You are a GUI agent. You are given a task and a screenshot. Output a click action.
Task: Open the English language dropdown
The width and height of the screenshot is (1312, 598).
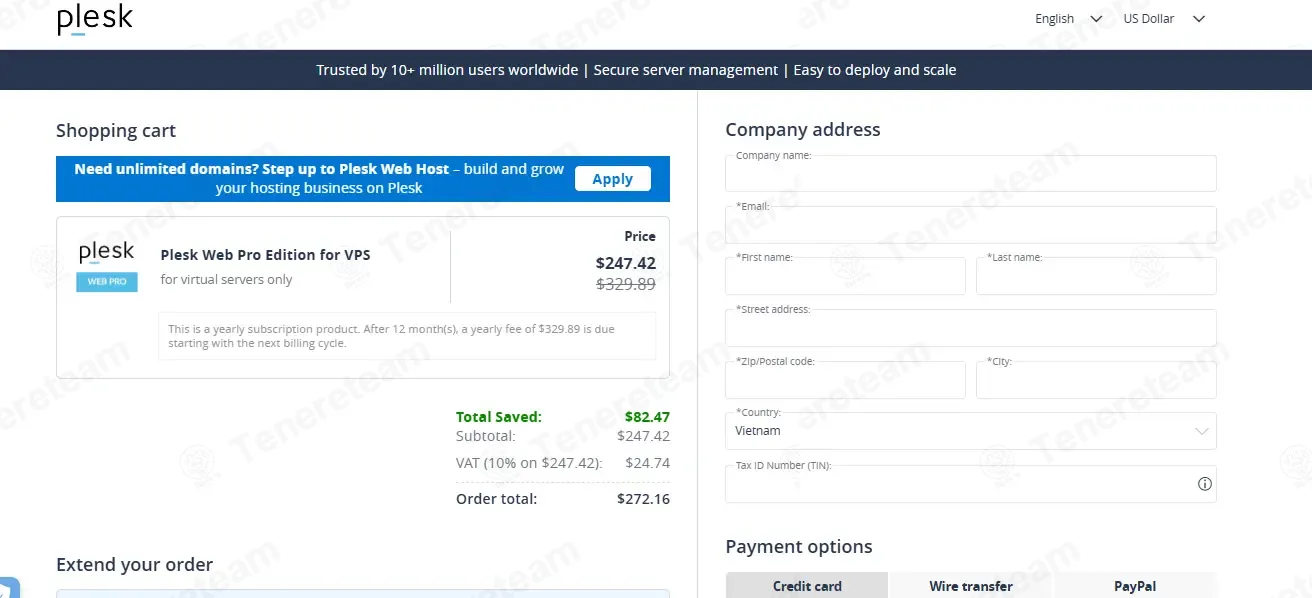pos(1068,19)
